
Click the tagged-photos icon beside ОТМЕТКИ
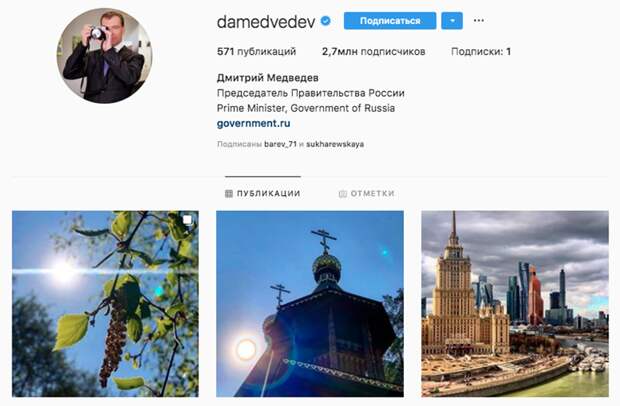tap(342, 194)
